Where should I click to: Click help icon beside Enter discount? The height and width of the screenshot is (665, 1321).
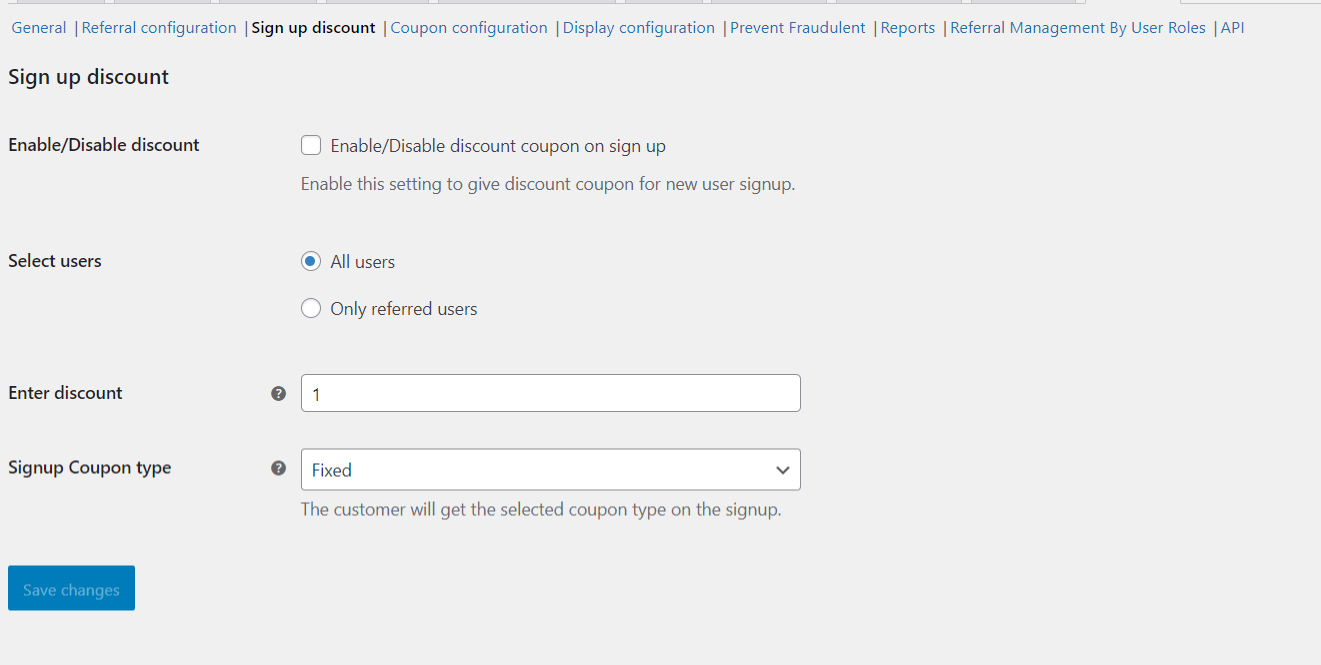(279, 394)
